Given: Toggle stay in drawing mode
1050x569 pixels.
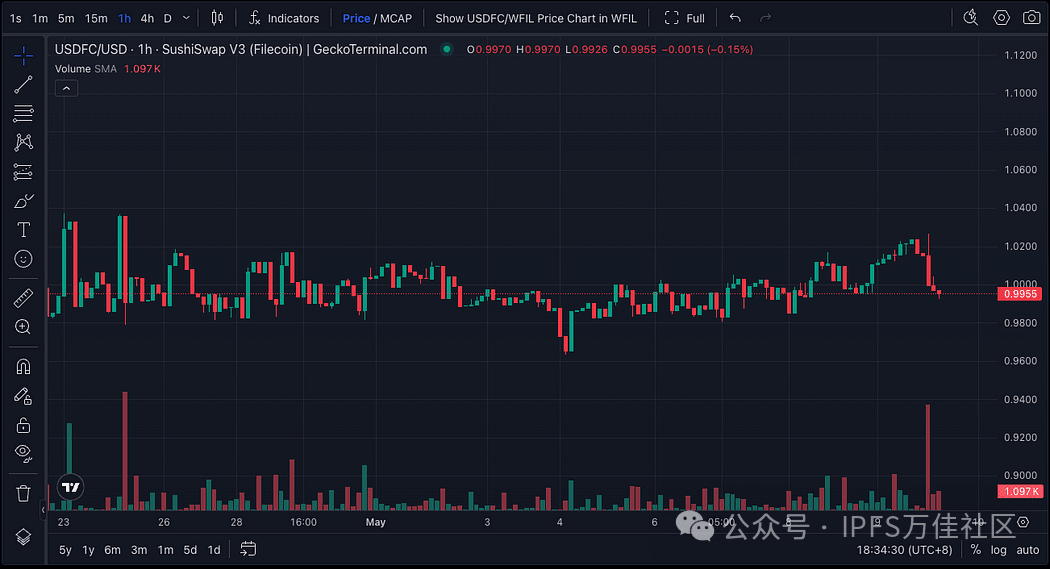Looking at the screenshot, I should pyautogui.click(x=23, y=396).
